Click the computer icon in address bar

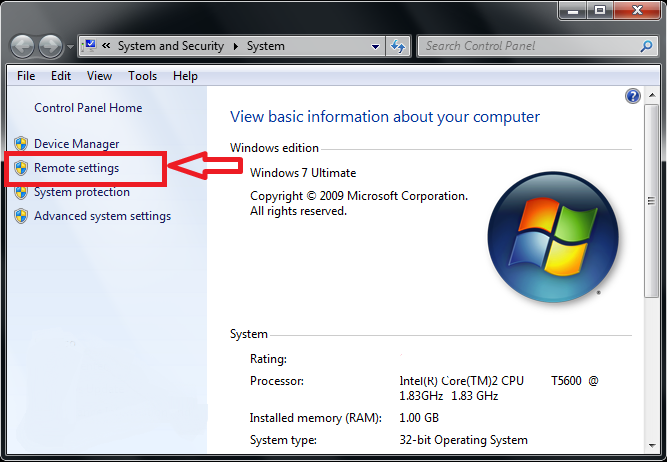coord(90,46)
